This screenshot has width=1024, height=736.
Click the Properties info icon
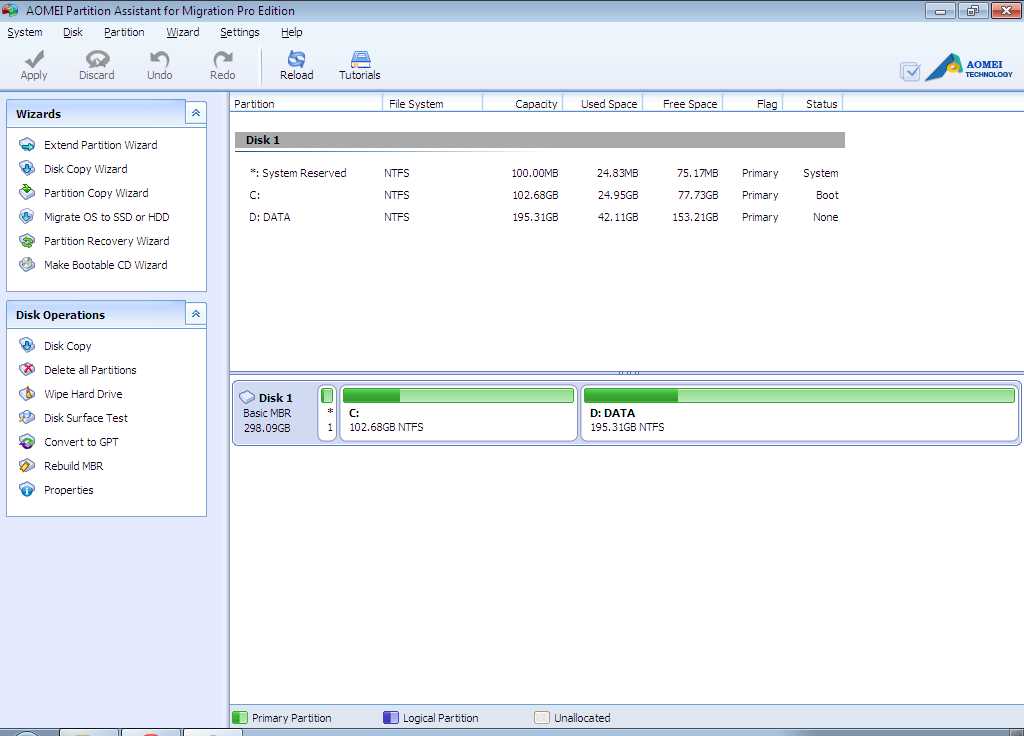[27, 489]
